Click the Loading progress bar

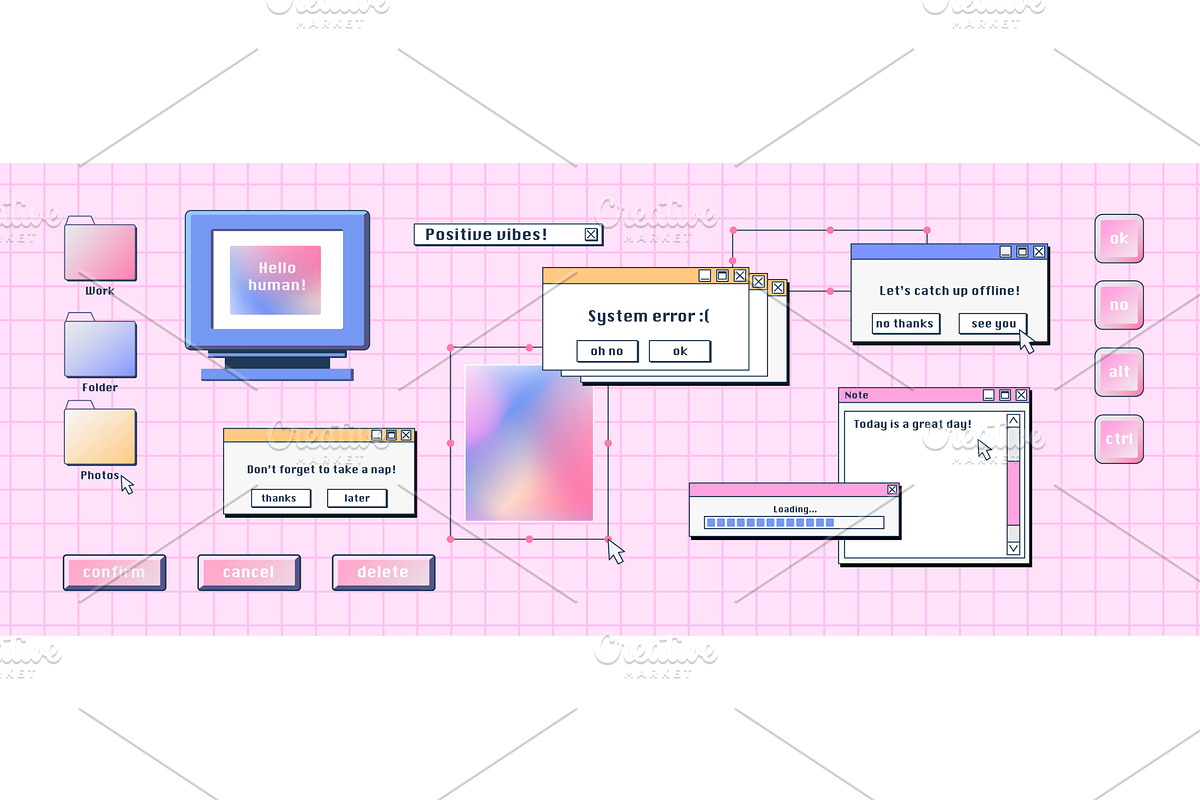click(x=795, y=521)
